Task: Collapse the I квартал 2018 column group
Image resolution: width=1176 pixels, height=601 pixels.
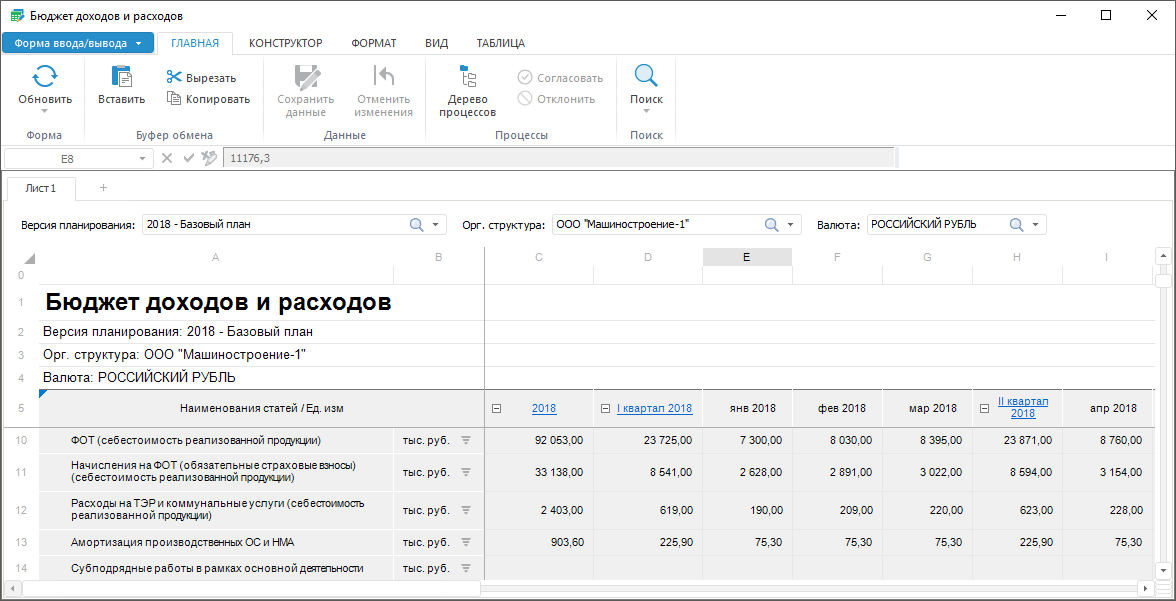Action: [x=605, y=408]
